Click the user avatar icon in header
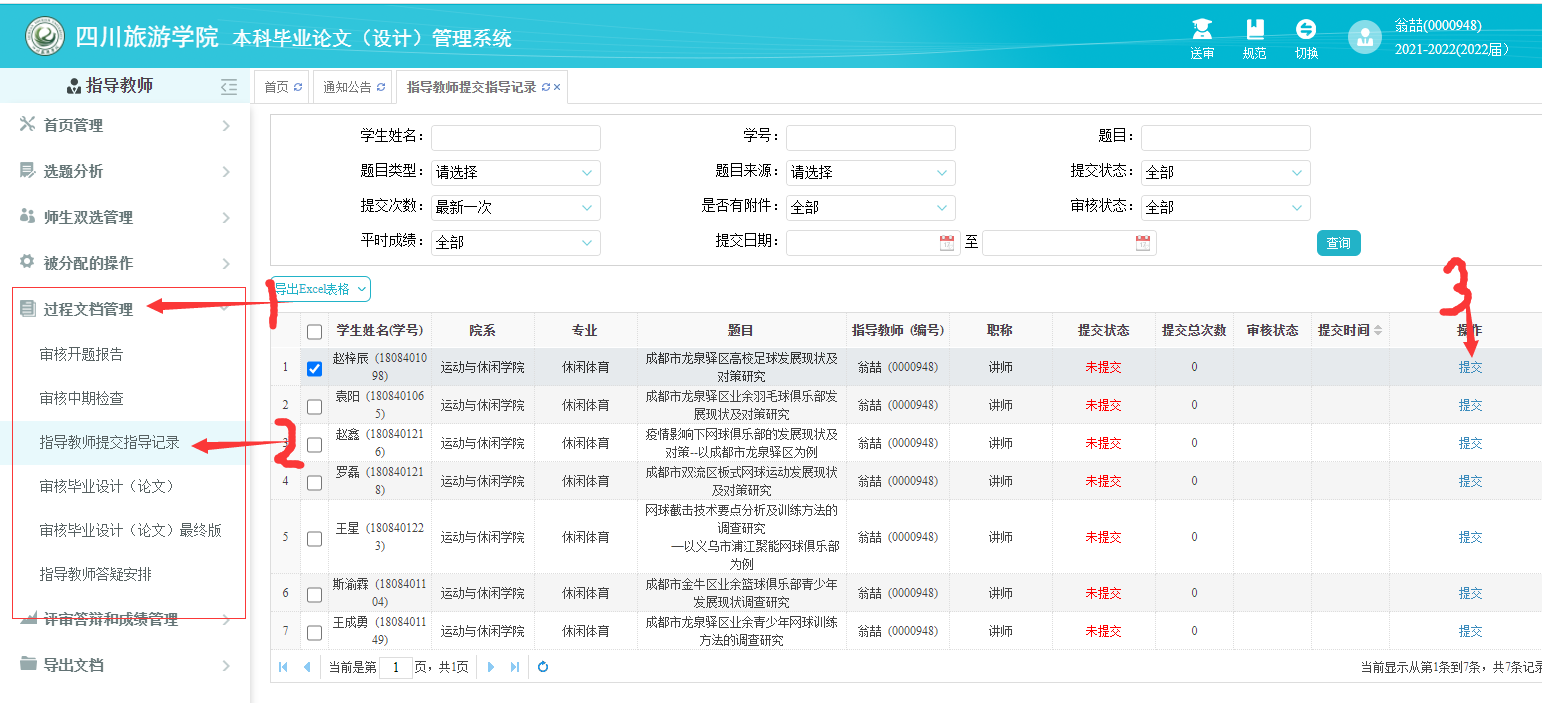Screen dimensions: 1542x703 1364,37
